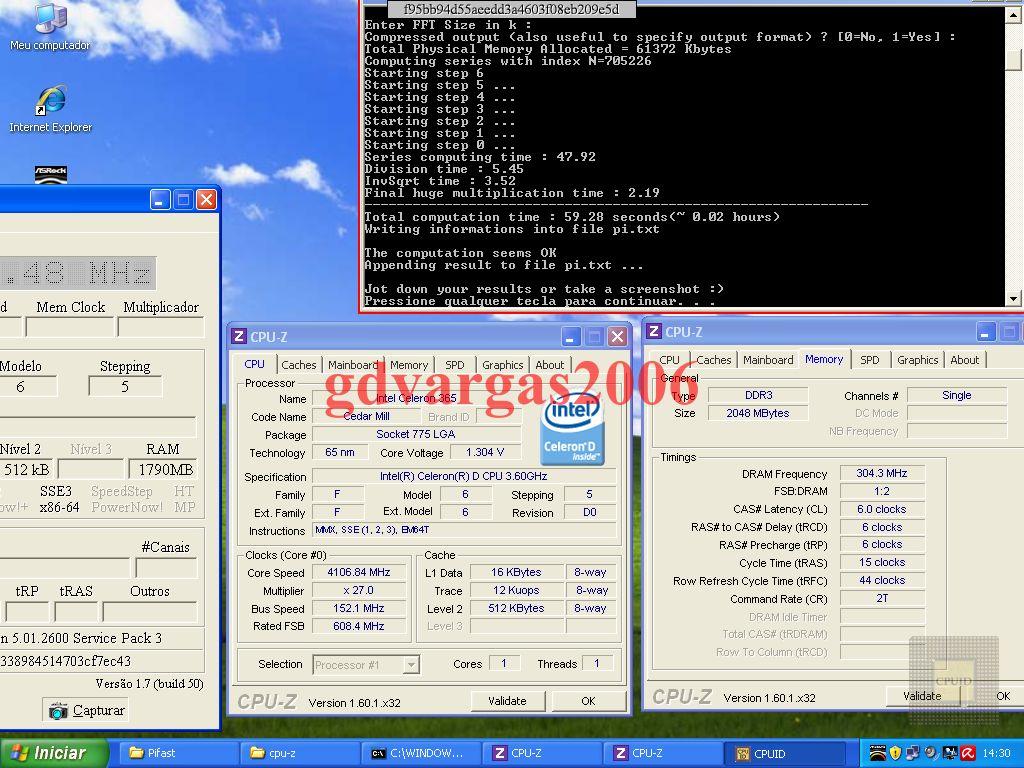Click Row Refresh Cycle Time 44 clocks value
This screenshot has width=1024, height=768.
click(882, 581)
